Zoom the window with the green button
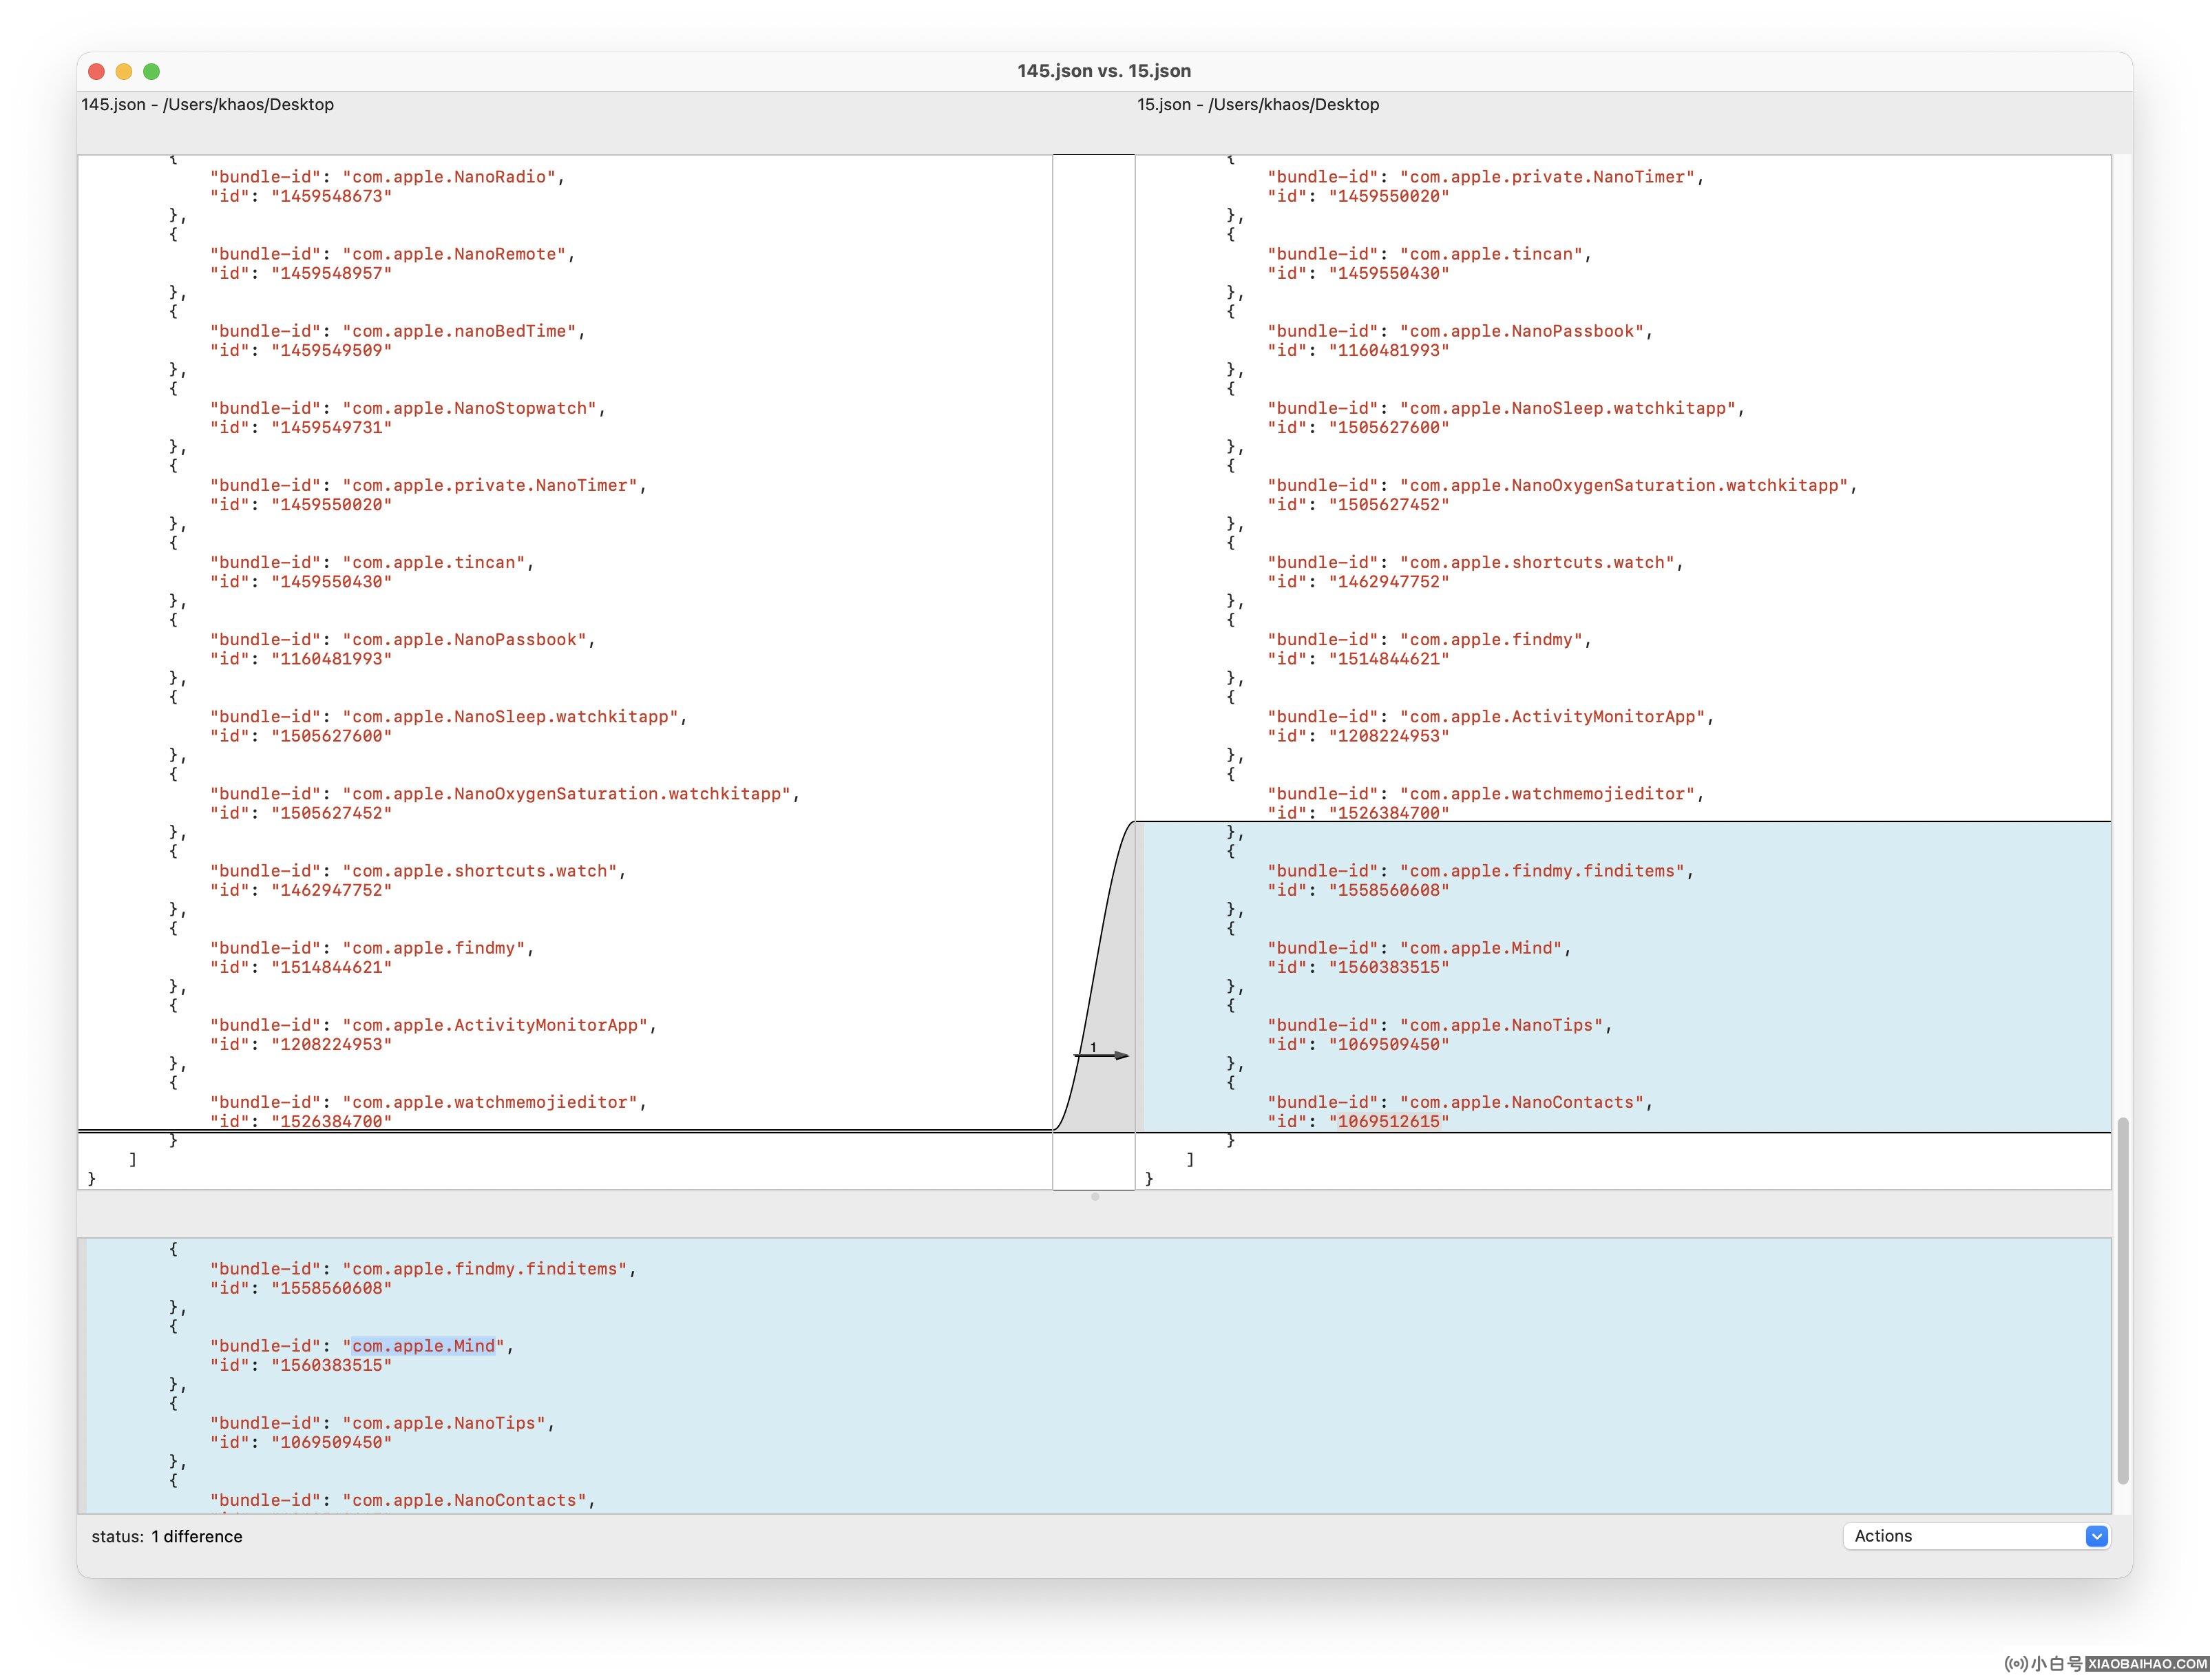Viewport: 2210px width, 1680px height. tap(152, 71)
